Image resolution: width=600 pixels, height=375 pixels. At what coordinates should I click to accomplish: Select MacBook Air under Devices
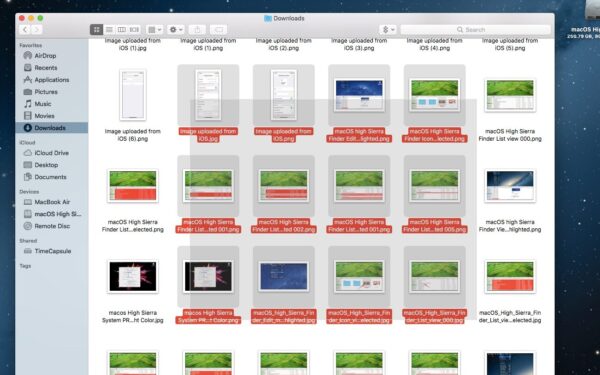[x=51, y=202]
